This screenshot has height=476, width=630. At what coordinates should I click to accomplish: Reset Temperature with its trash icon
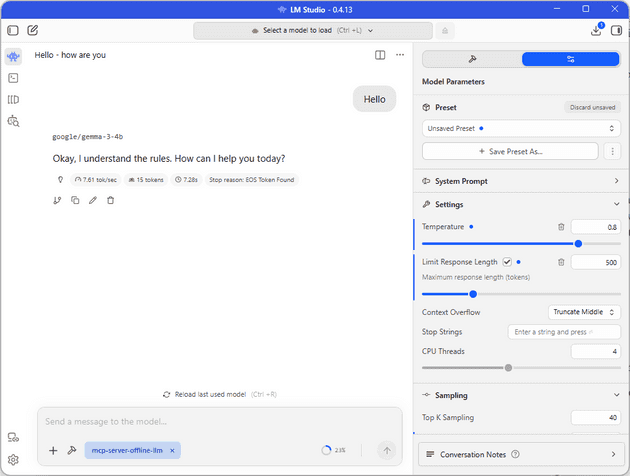tap(561, 227)
